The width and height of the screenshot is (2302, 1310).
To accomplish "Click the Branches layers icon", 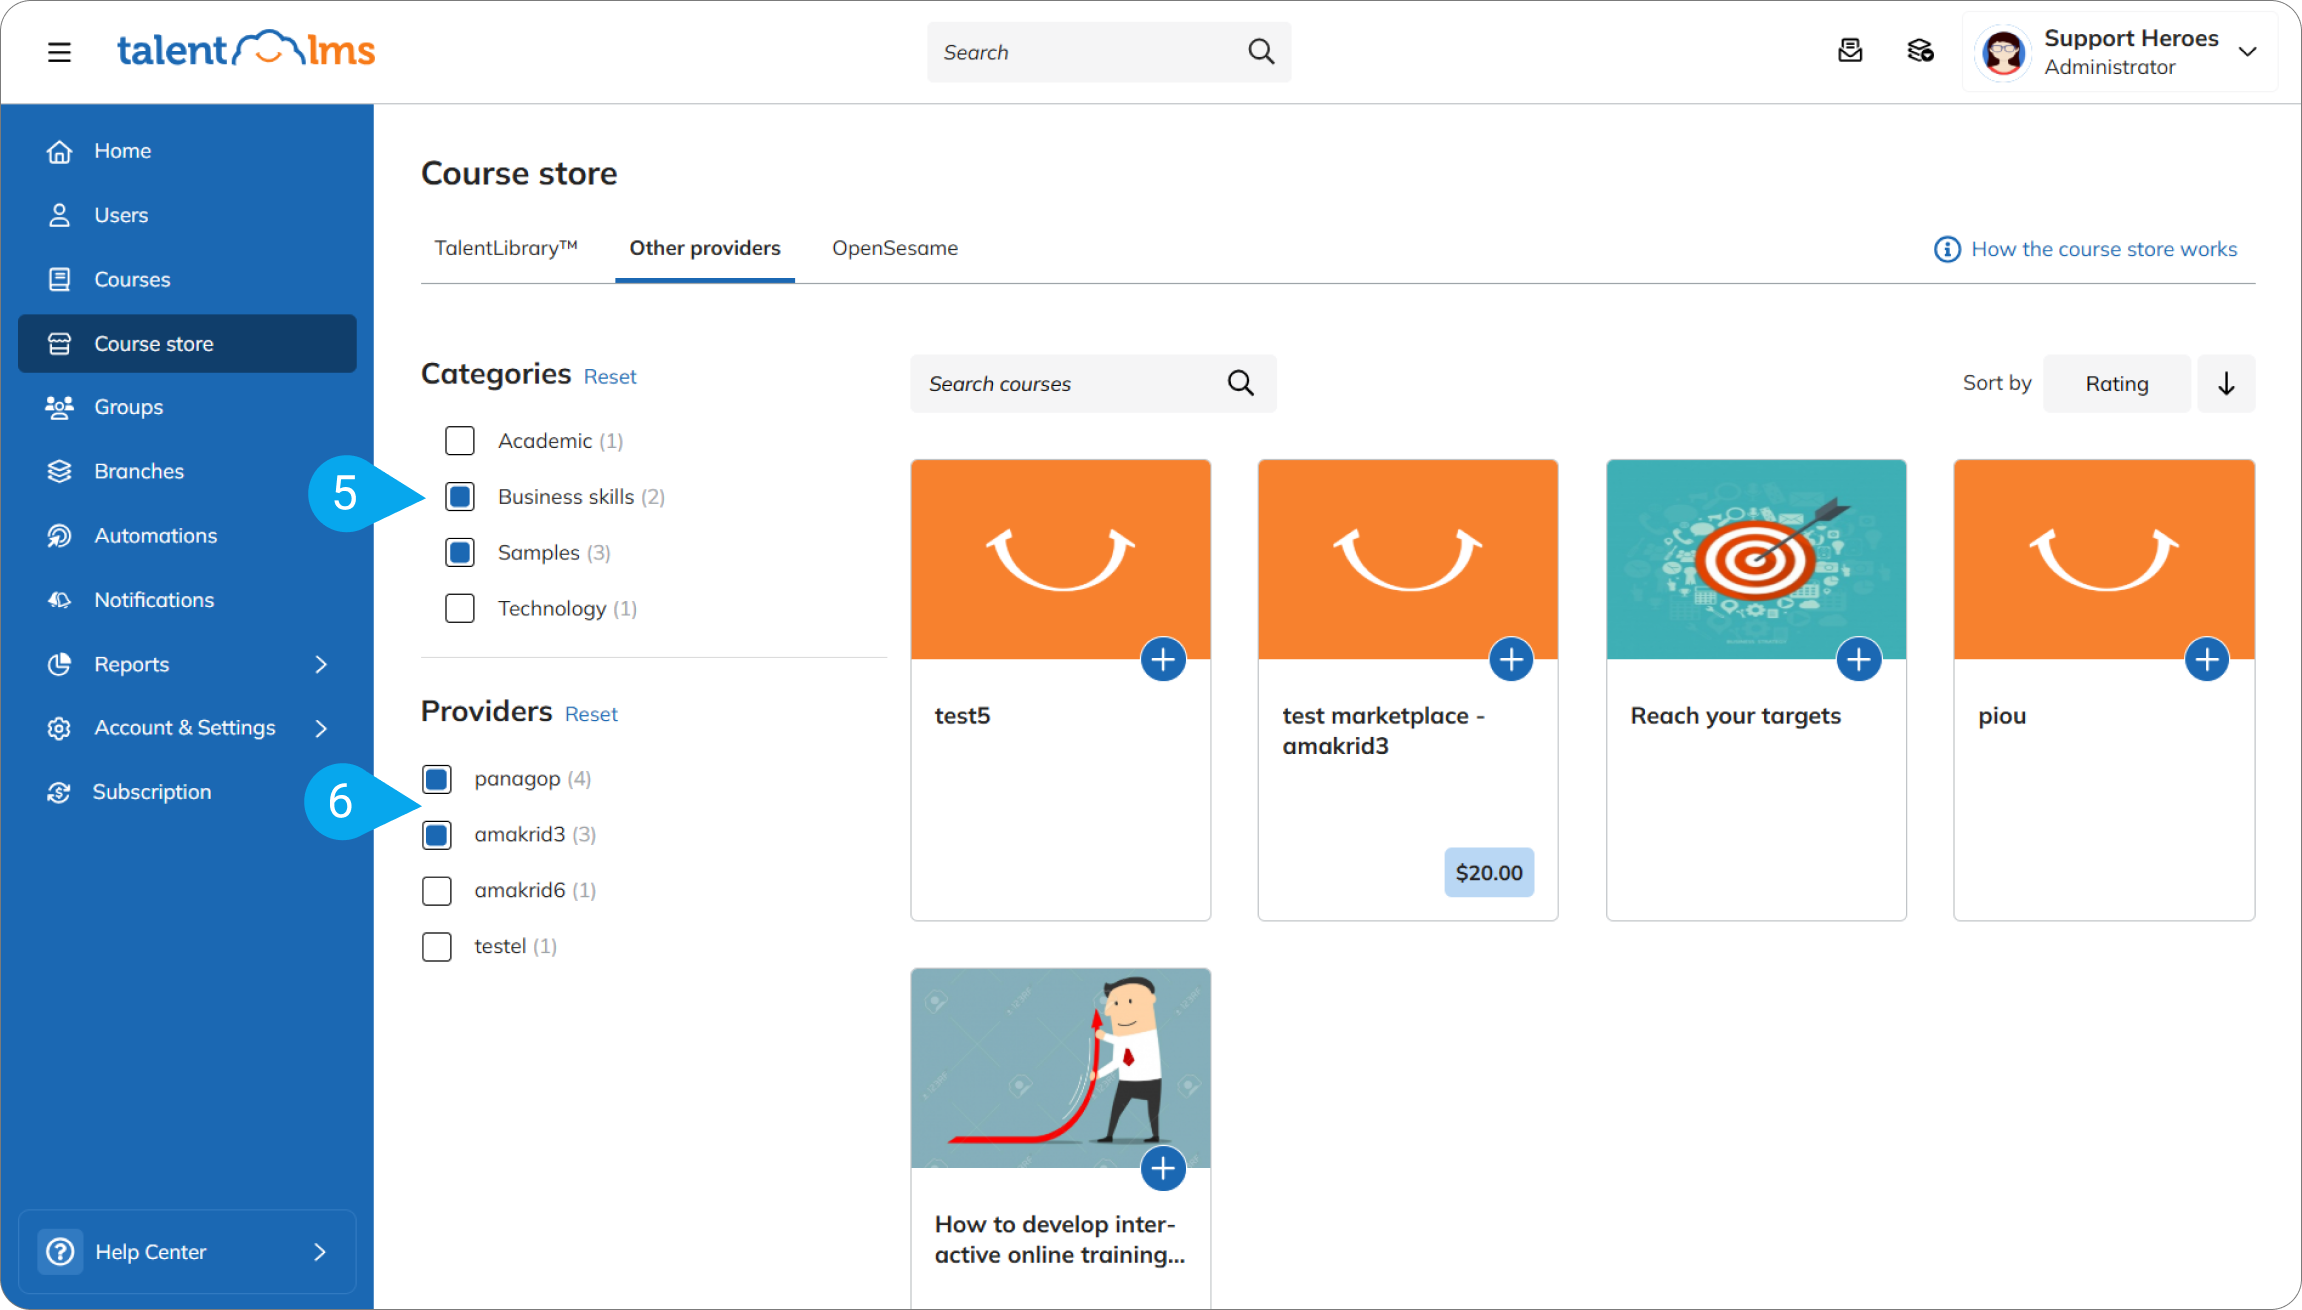I will coord(59,471).
